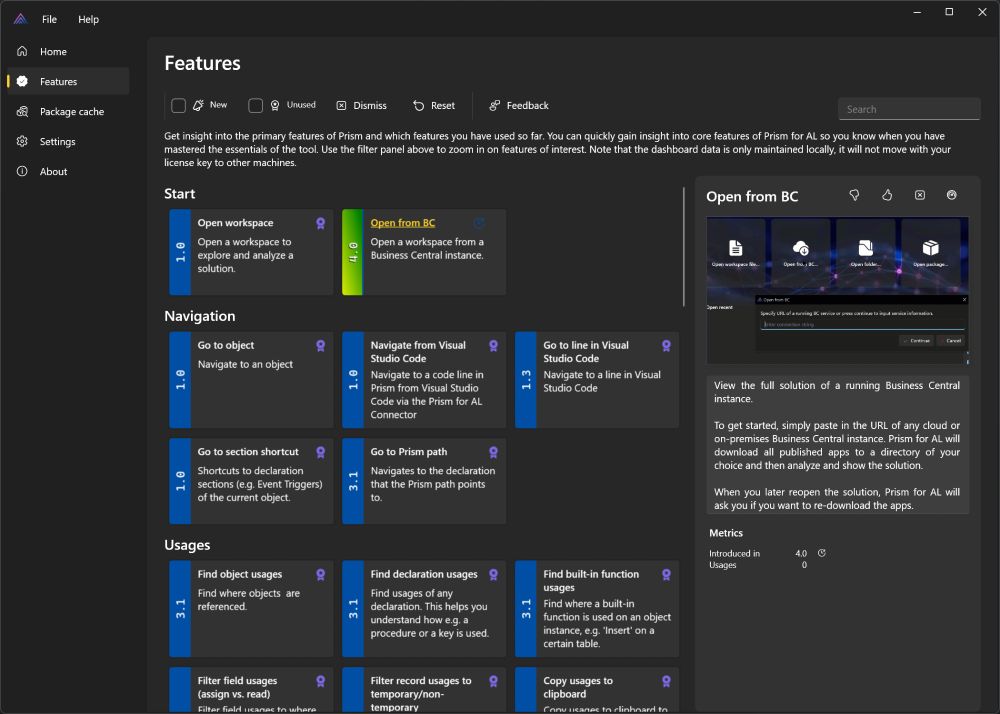Screen dimensions: 1000x714
Task: Click the Navigation section heading
Action: pos(200,316)
